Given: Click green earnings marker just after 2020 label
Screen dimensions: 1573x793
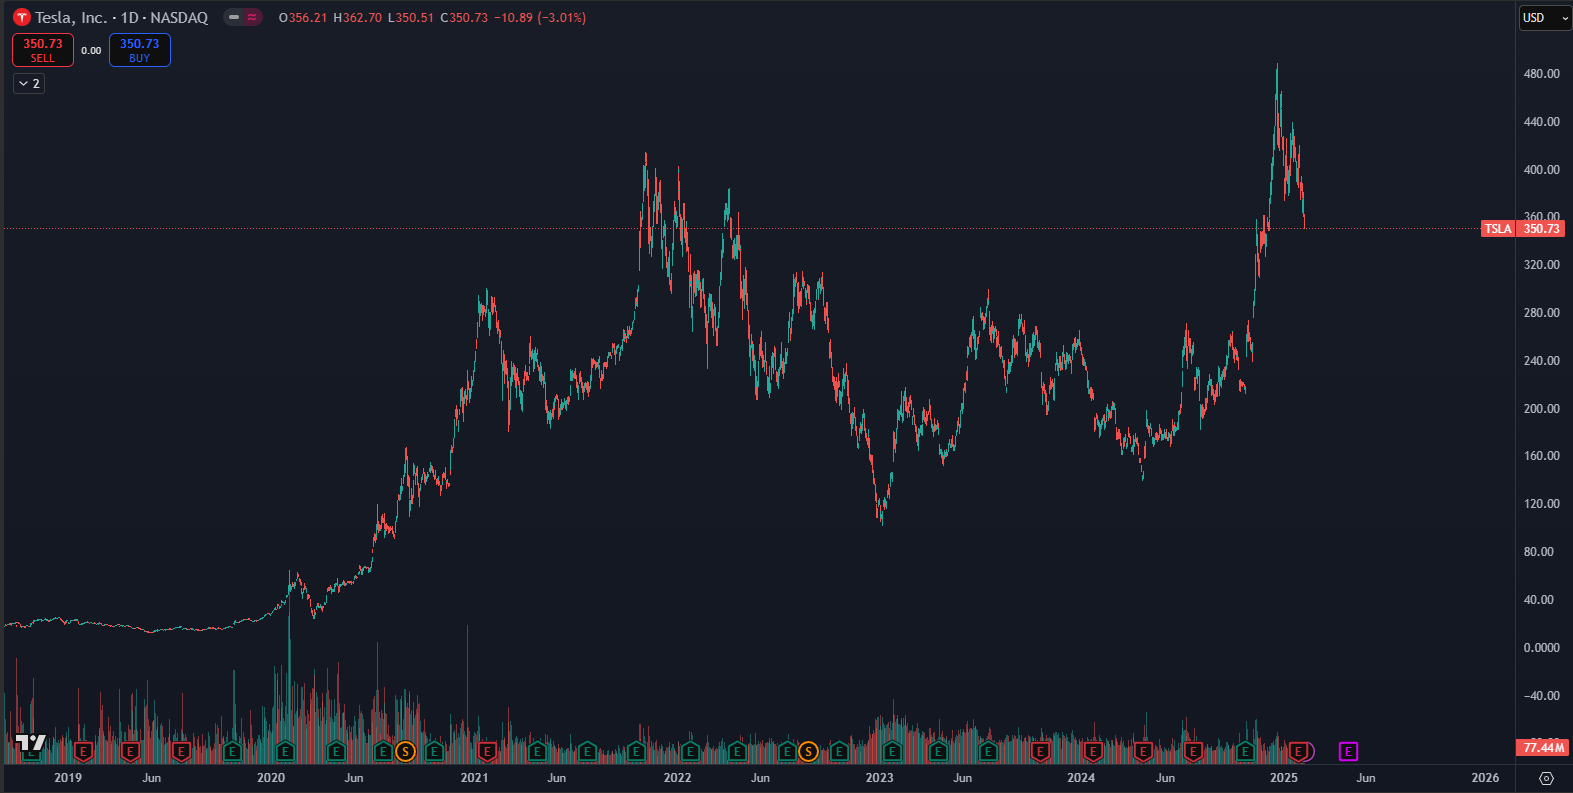Looking at the screenshot, I should [285, 751].
